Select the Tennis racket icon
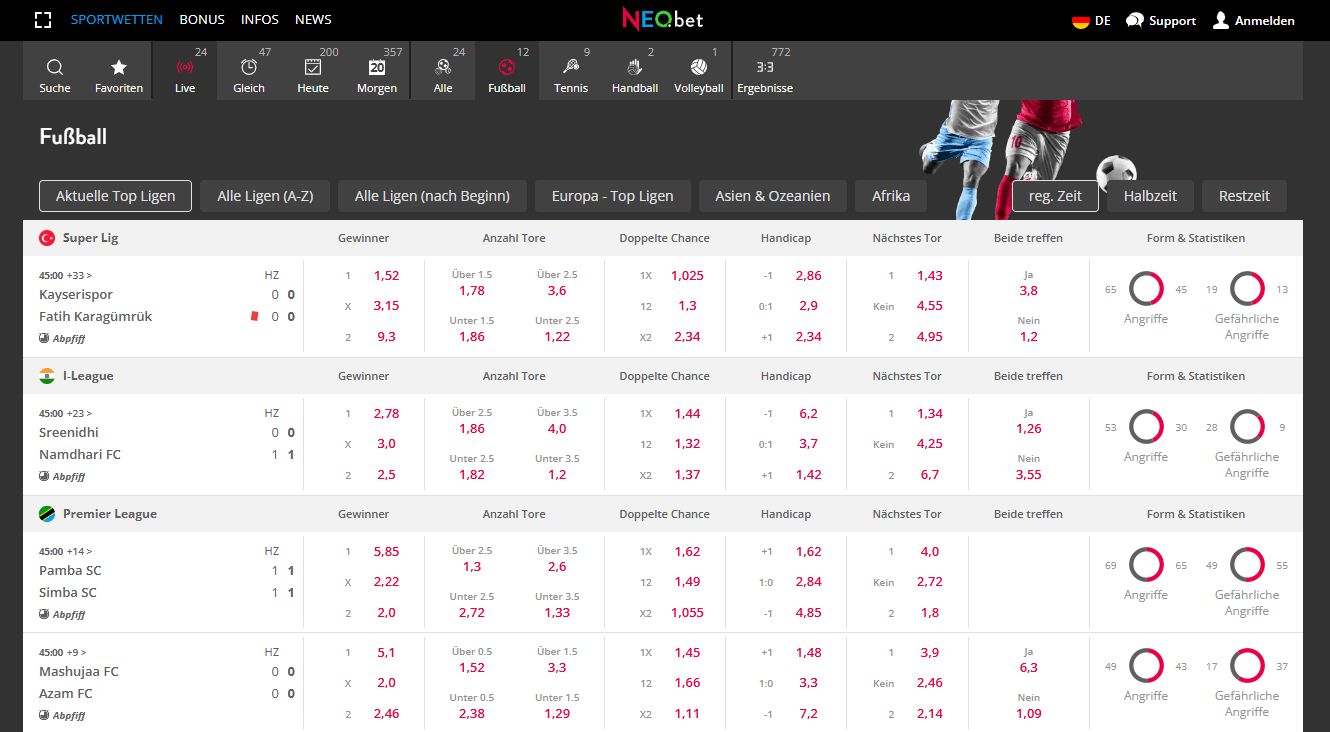1330x732 pixels. pyautogui.click(x=571, y=67)
